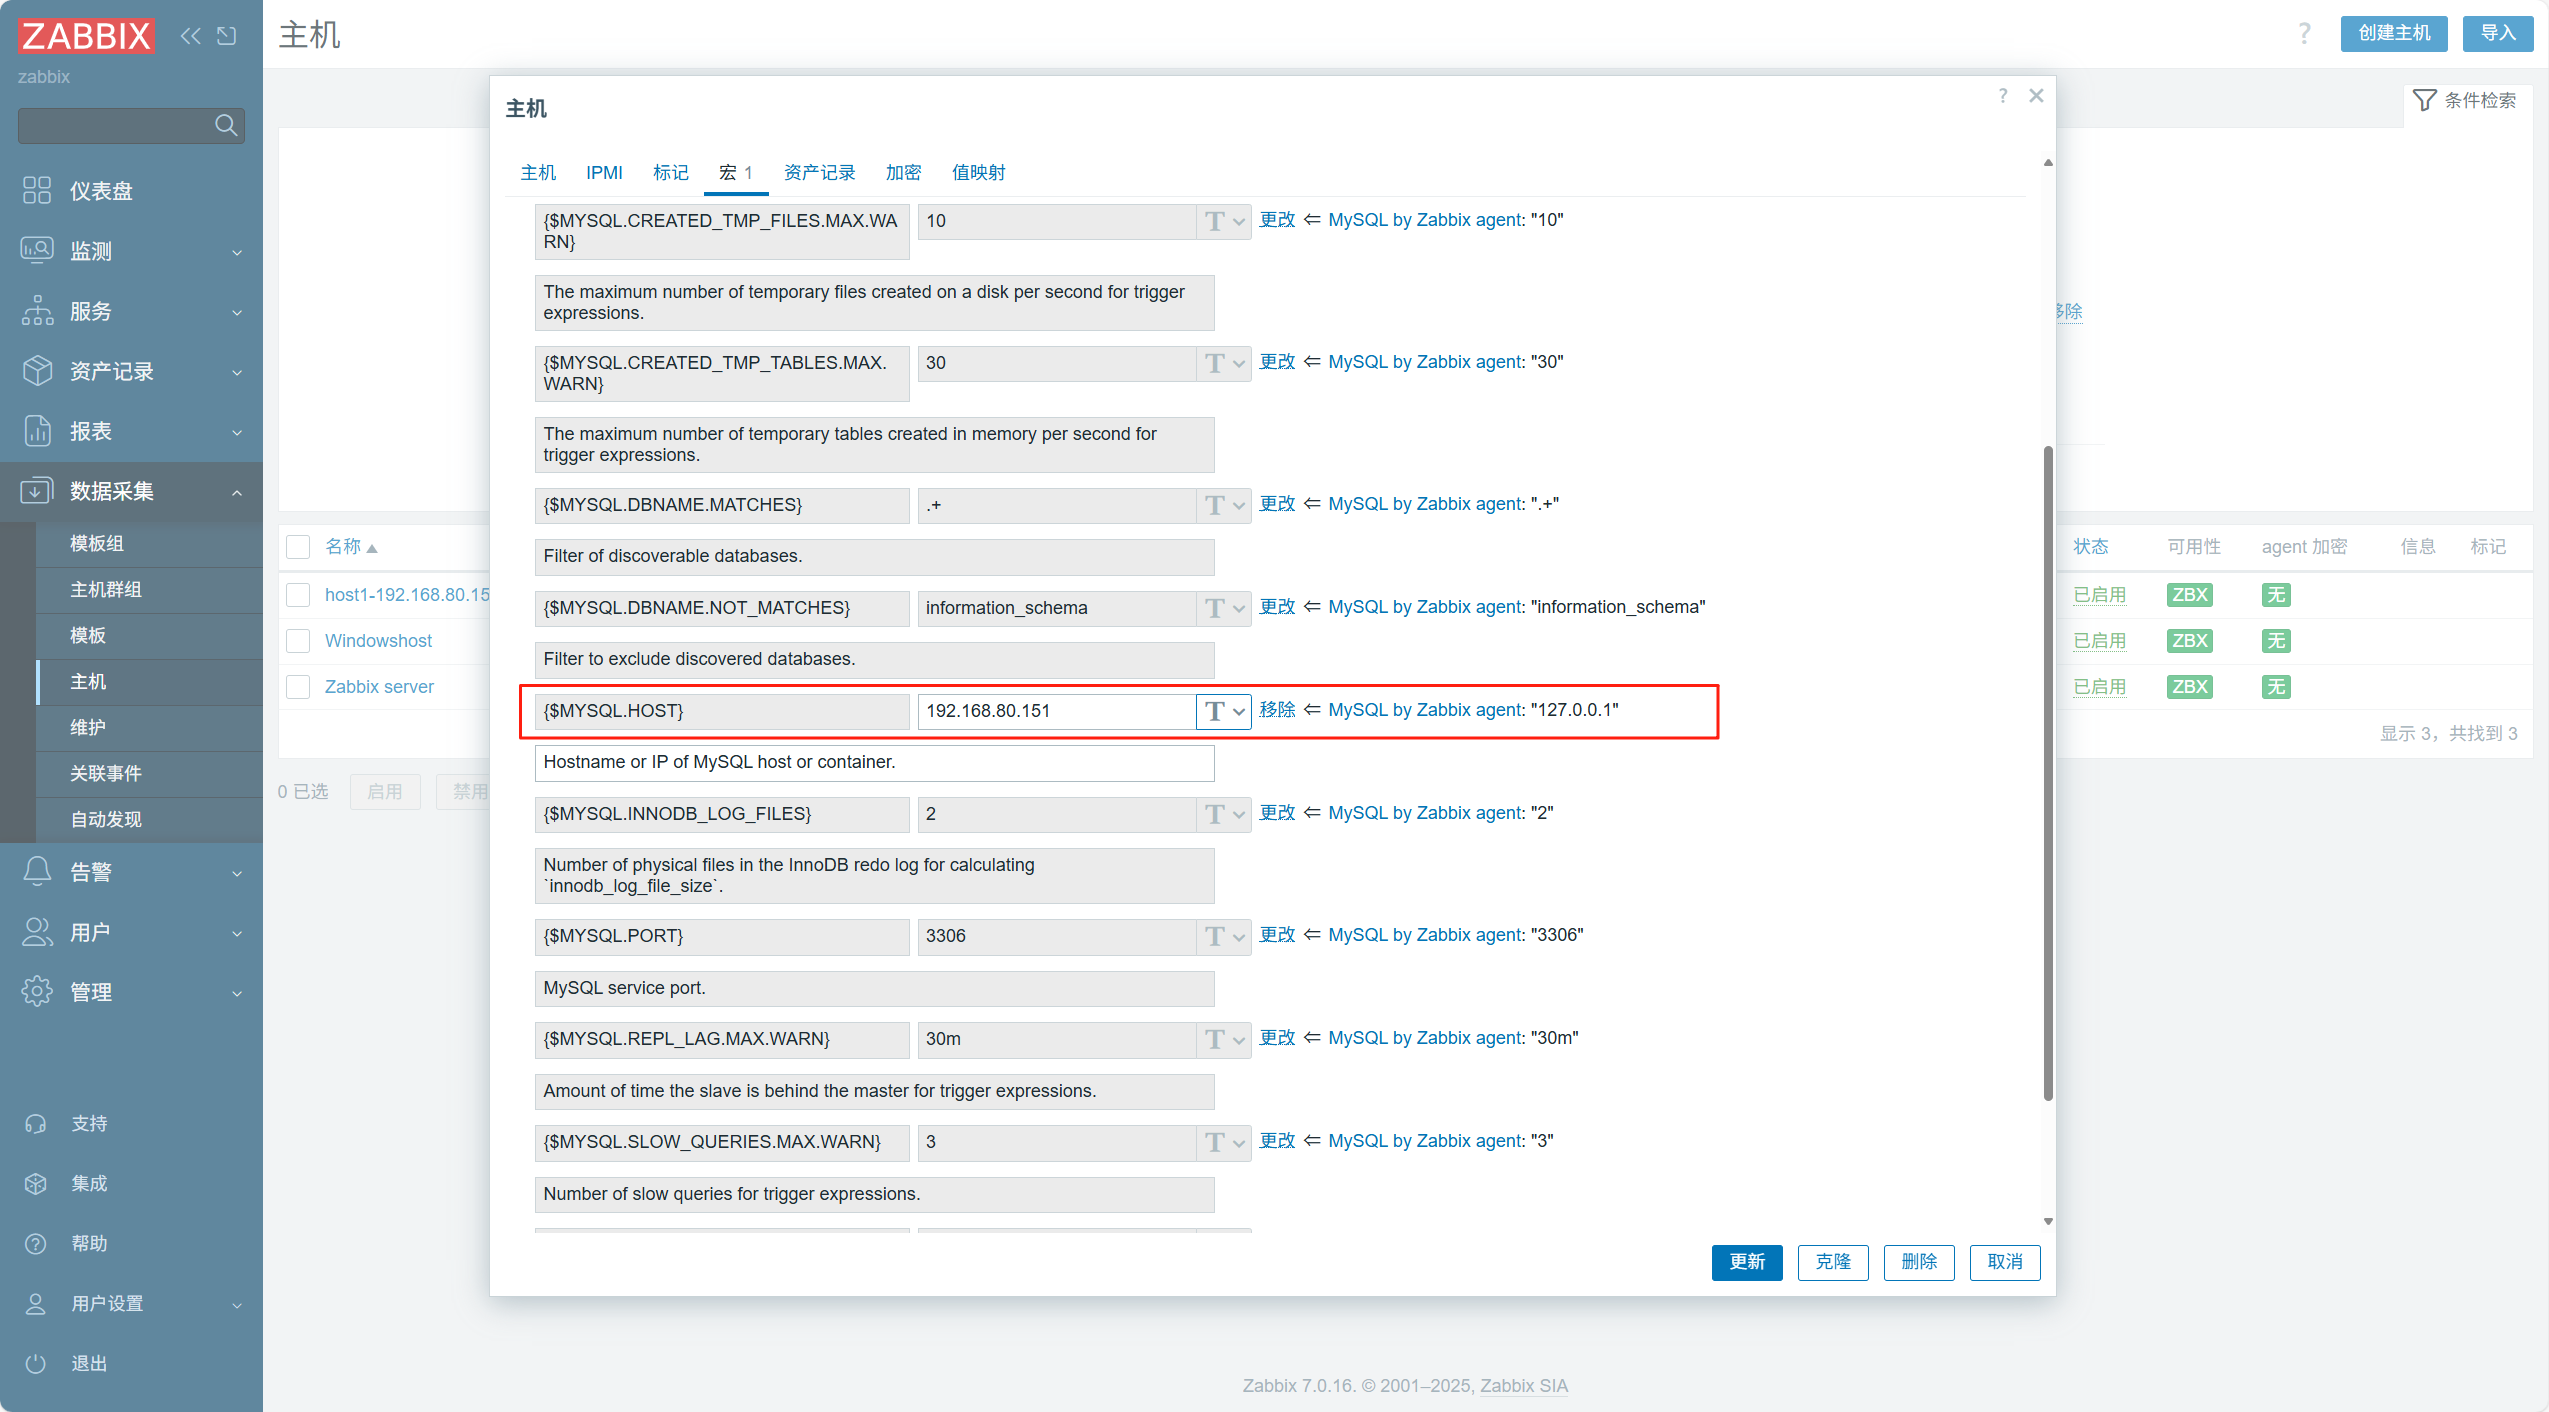Image resolution: width=2549 pixels, height=1412 pixels.
Task: Click scrollbar down arrow in dialog
Action: pos(2048,1222)
